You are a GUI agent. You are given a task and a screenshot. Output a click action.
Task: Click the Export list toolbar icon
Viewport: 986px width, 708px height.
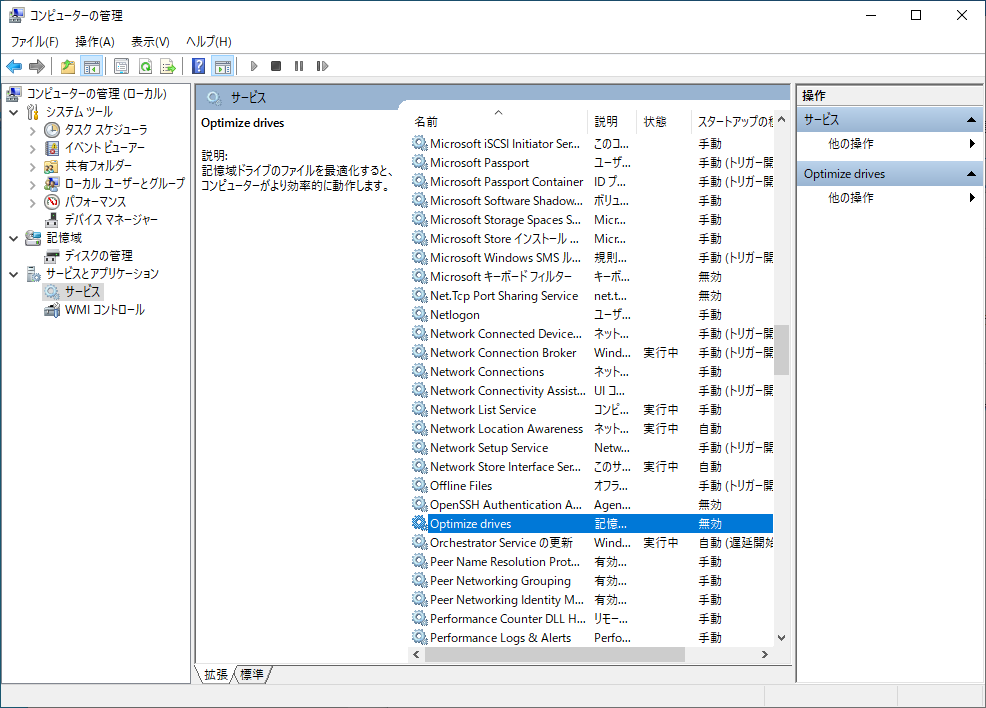(168, 66)
